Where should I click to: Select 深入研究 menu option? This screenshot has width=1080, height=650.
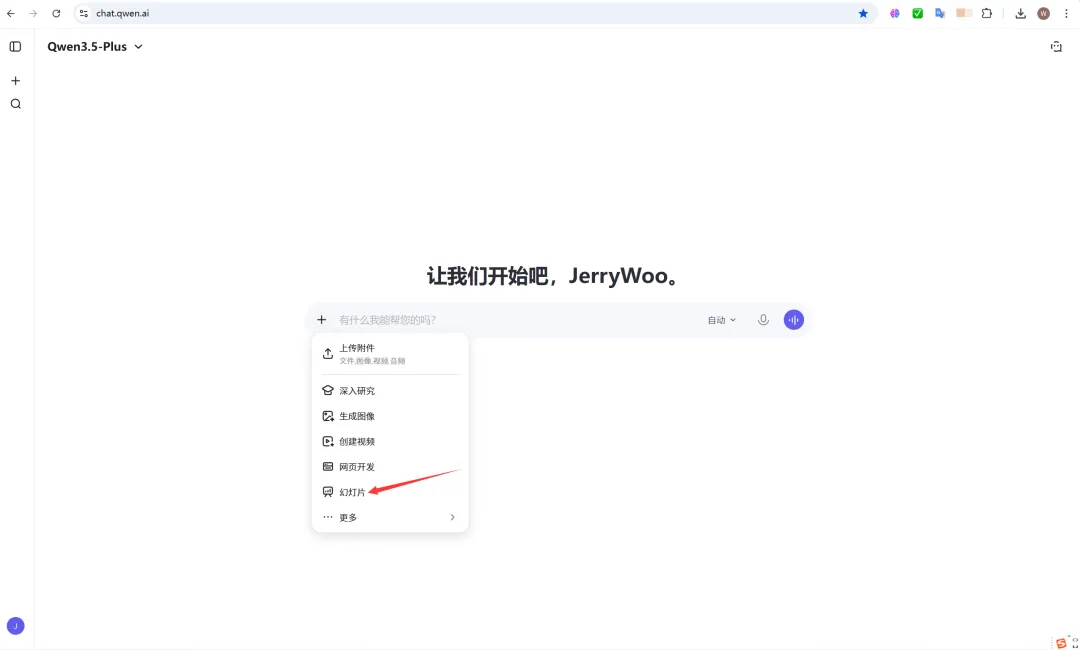[x=390, y=390]
